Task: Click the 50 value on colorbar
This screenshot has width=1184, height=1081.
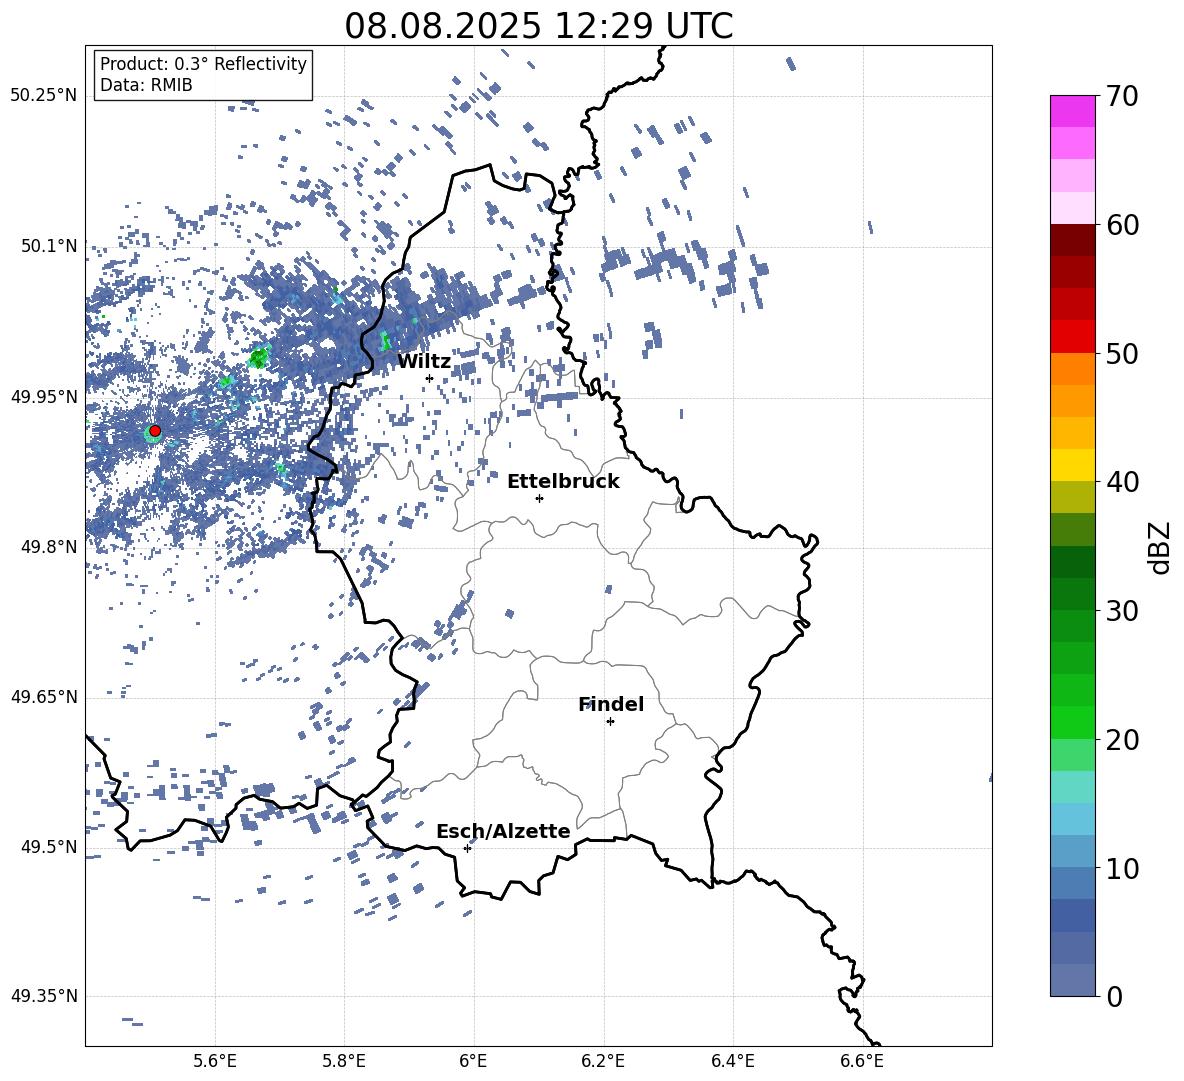Action: click(1122, 353)
